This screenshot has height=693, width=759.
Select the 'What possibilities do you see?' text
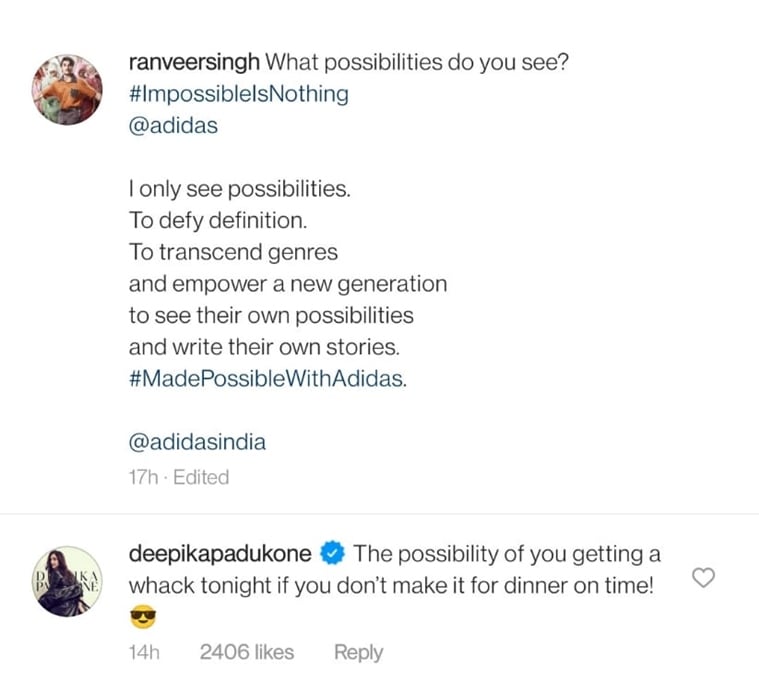point(417,62)
